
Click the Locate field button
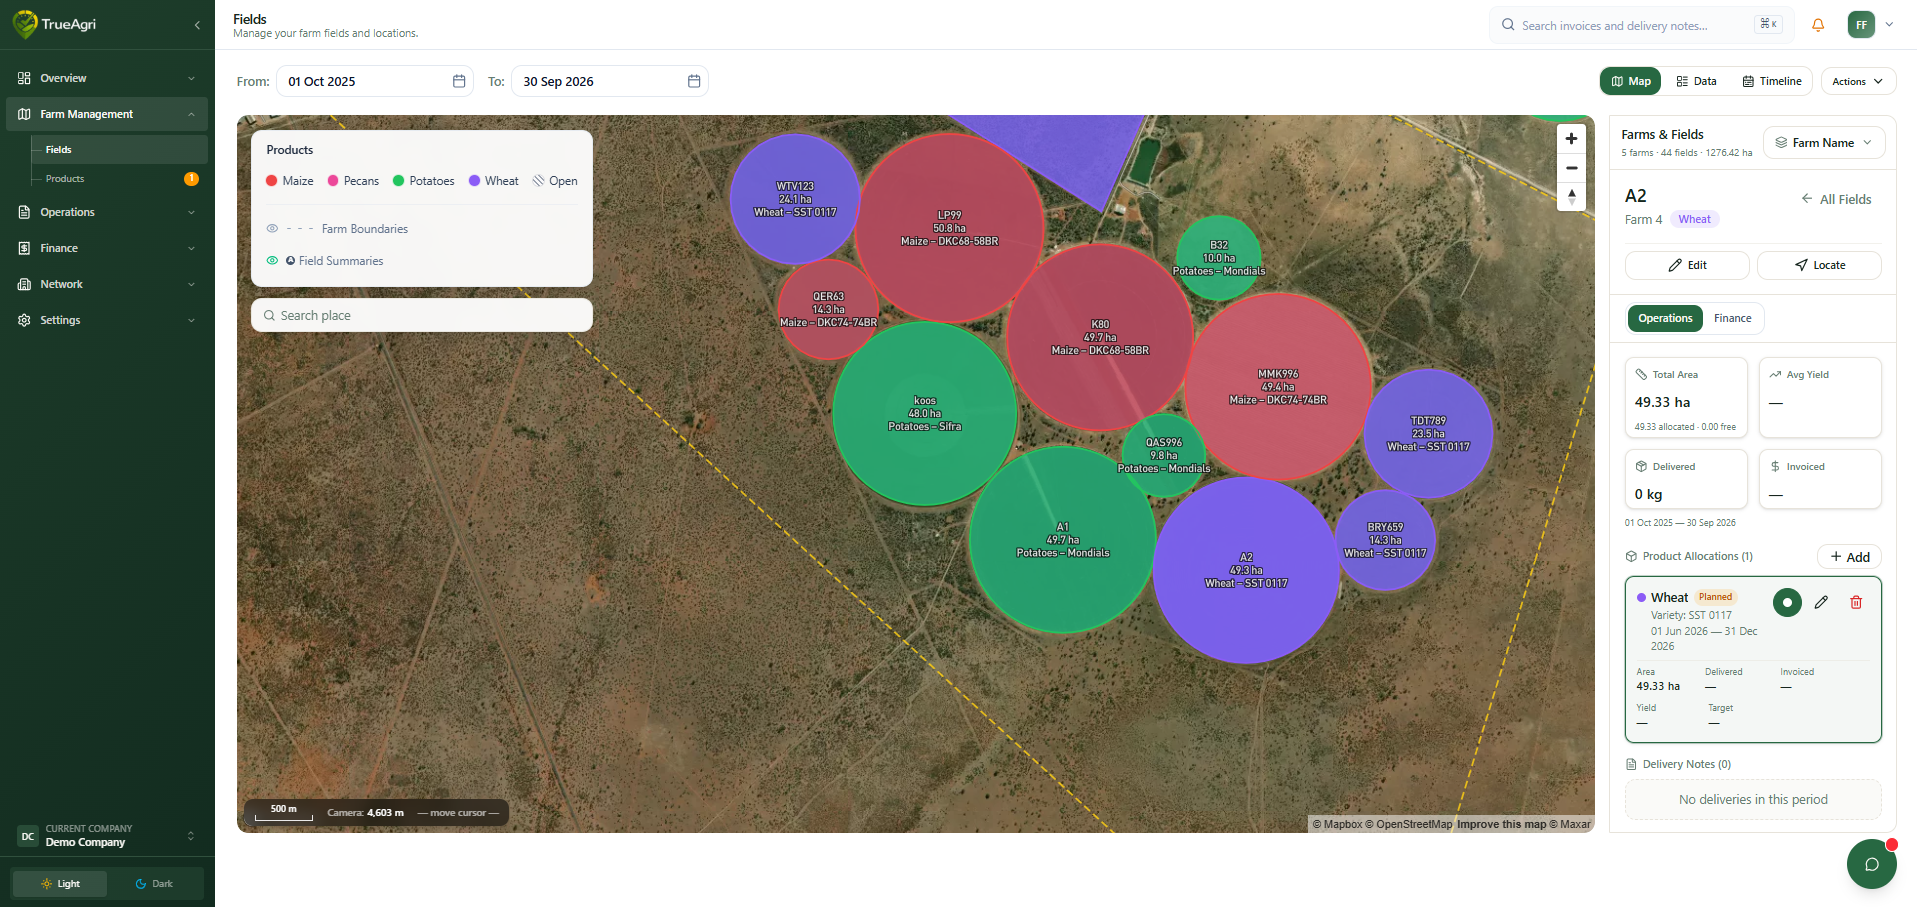click(x=1819, y=265)
